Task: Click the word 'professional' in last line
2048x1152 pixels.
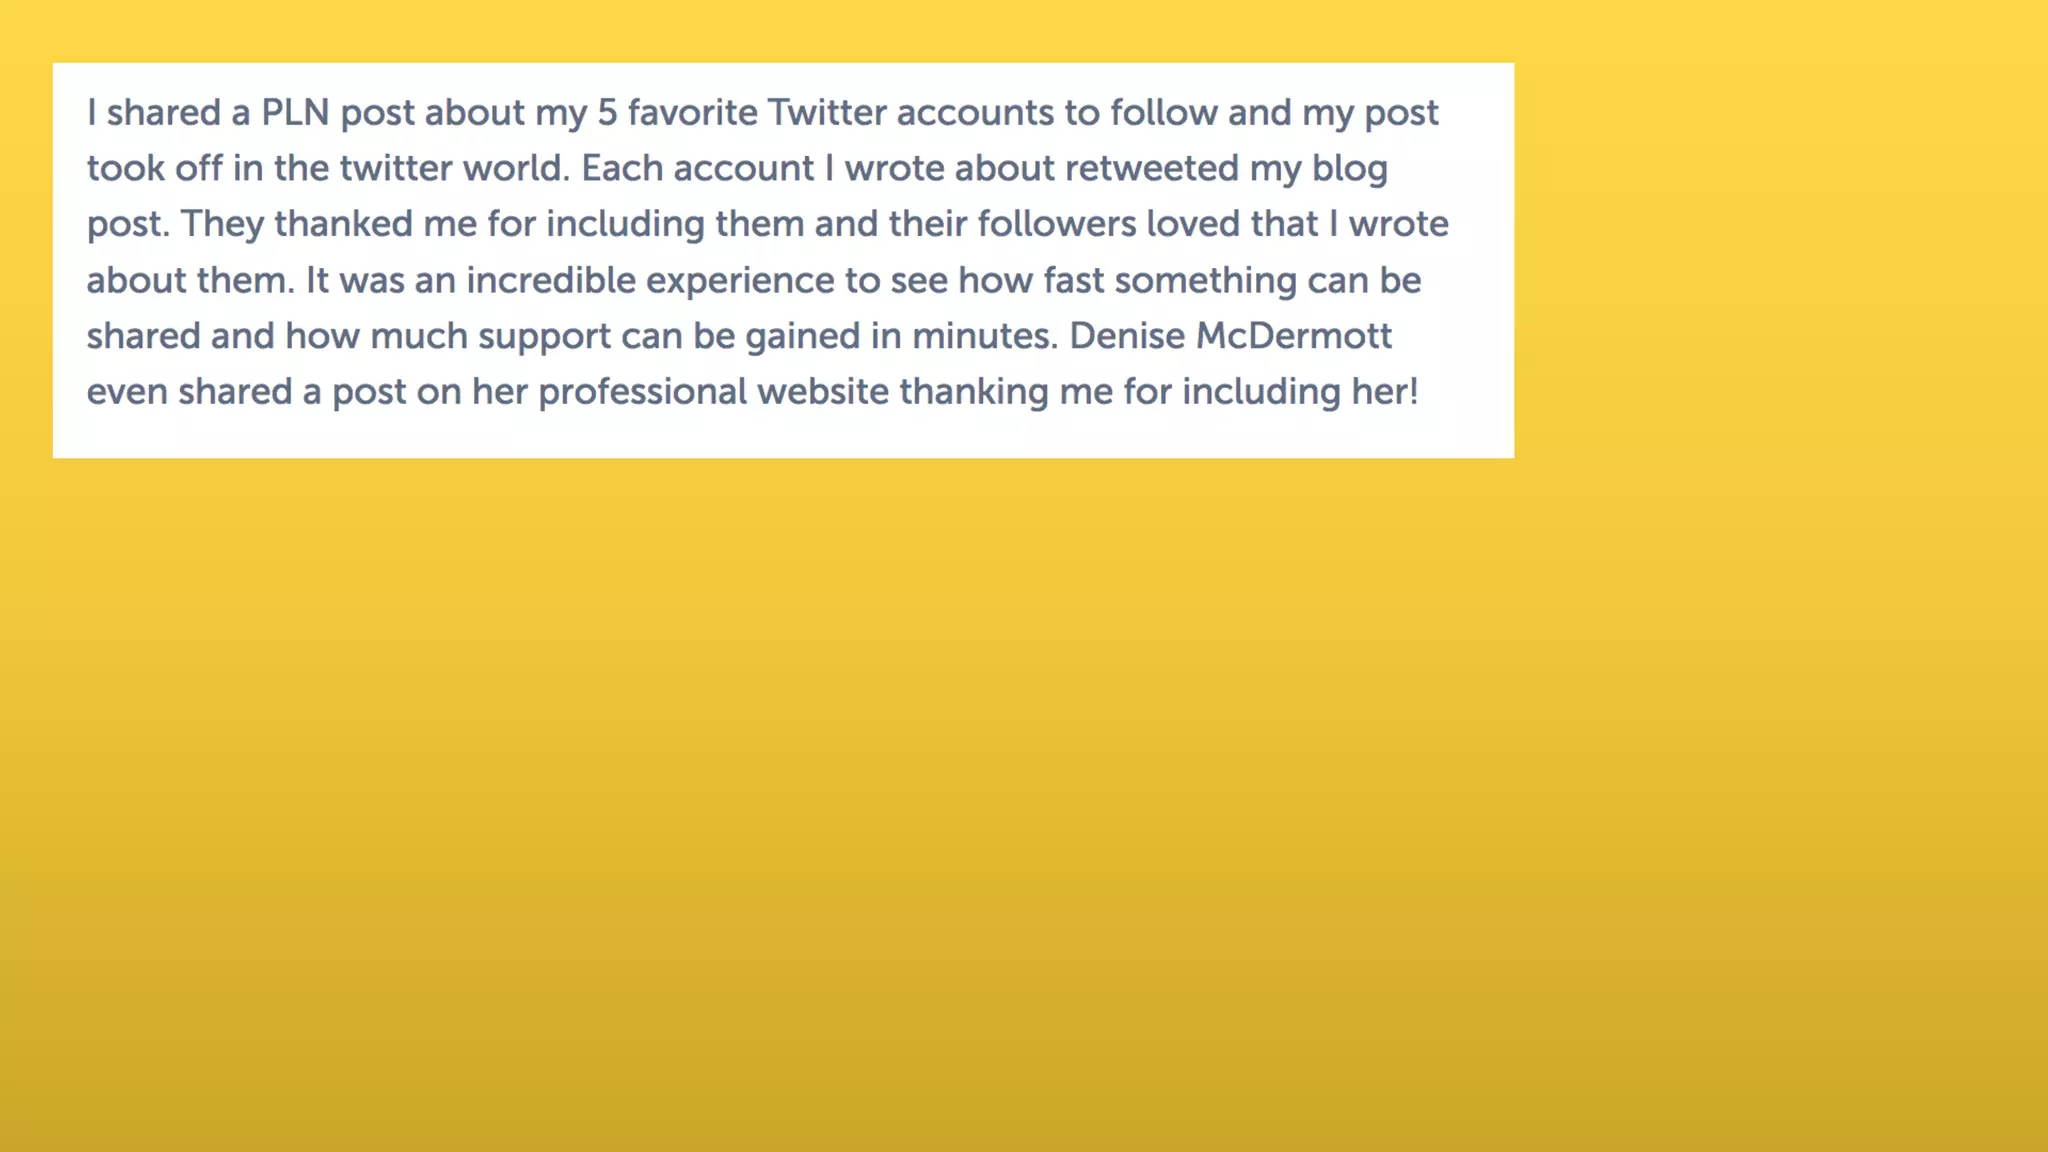Action: pos(643,392)
